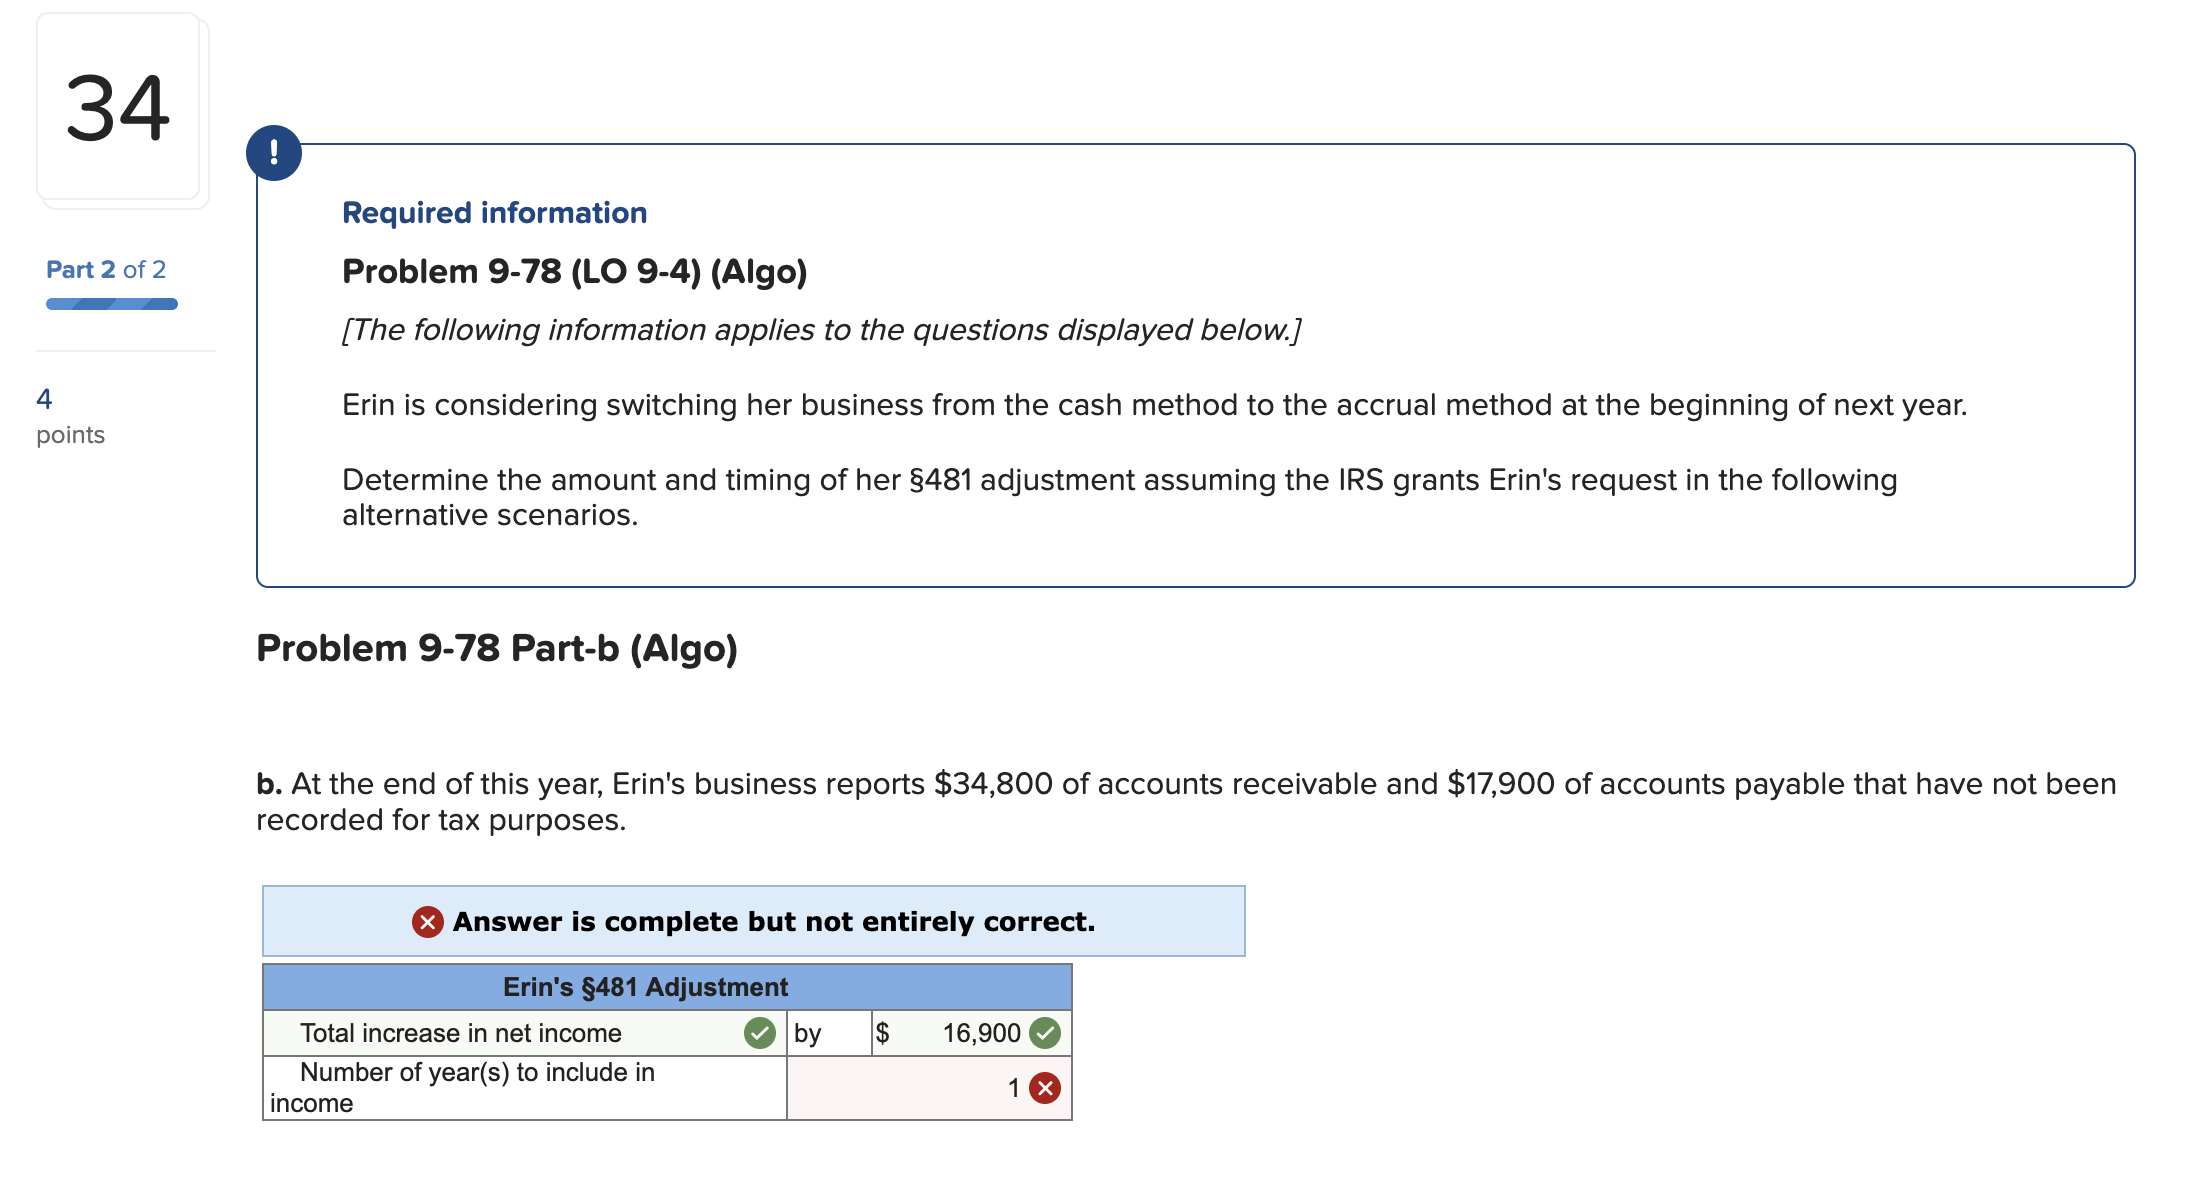Click the green check inside the 16,900 input cell
Image resolution: width=2198 pixels, height=1196 pixels.
coord(1044,1033)
